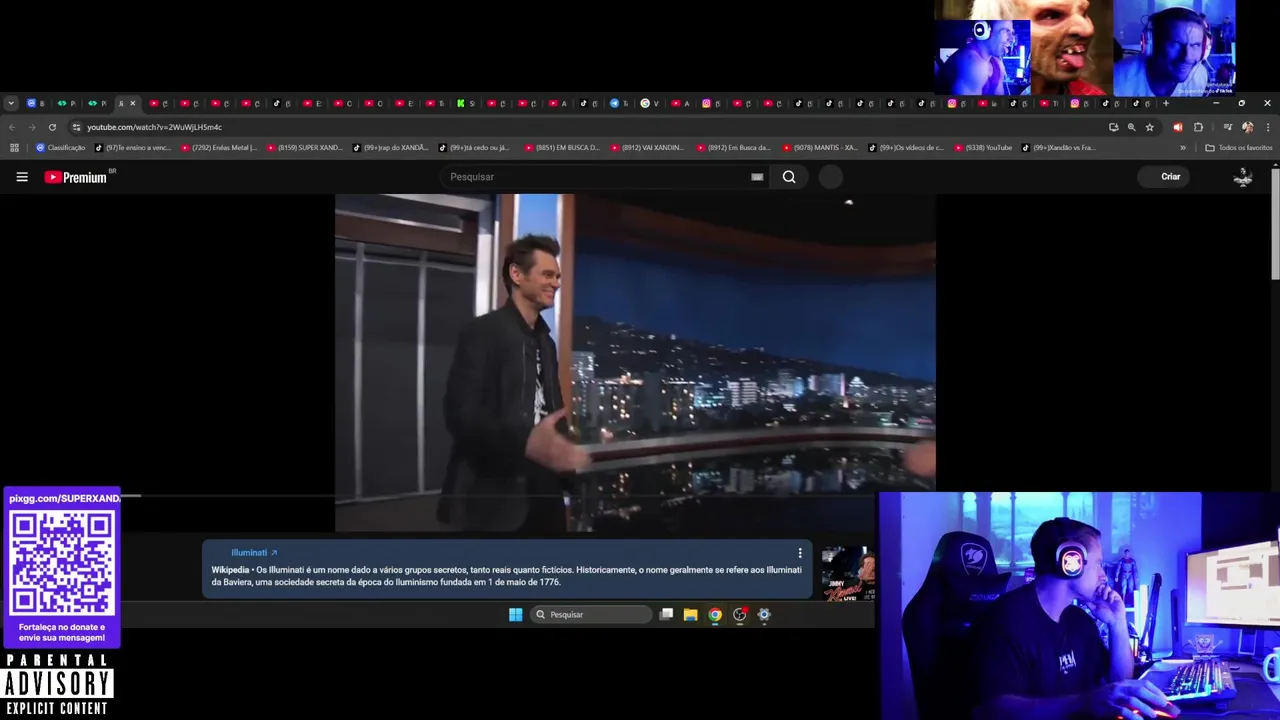This screenshot has height=720, width=1280.
Task: Open the media control icon in toolbar
Action: [1228, 127]
